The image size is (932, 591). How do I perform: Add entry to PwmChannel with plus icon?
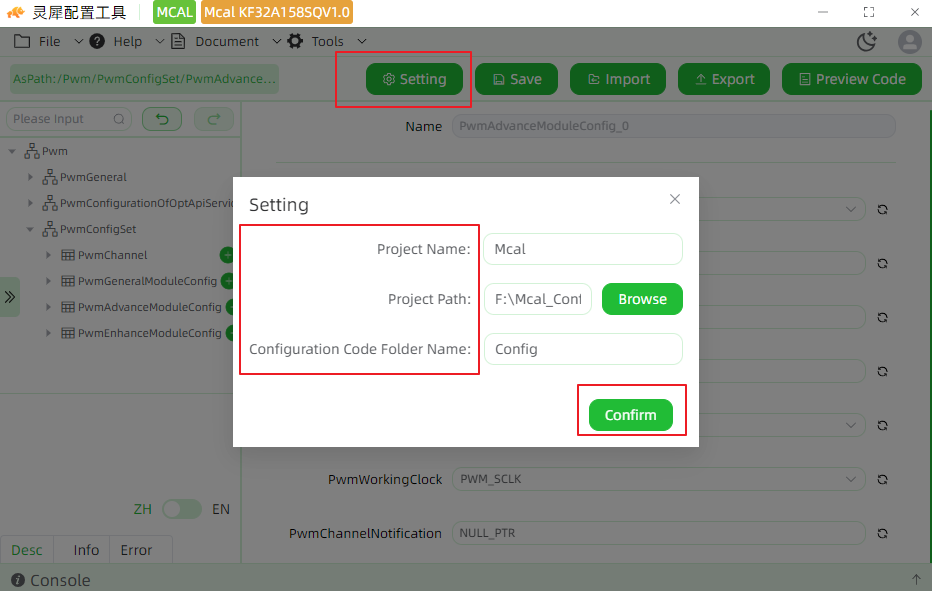click(226, 255)
